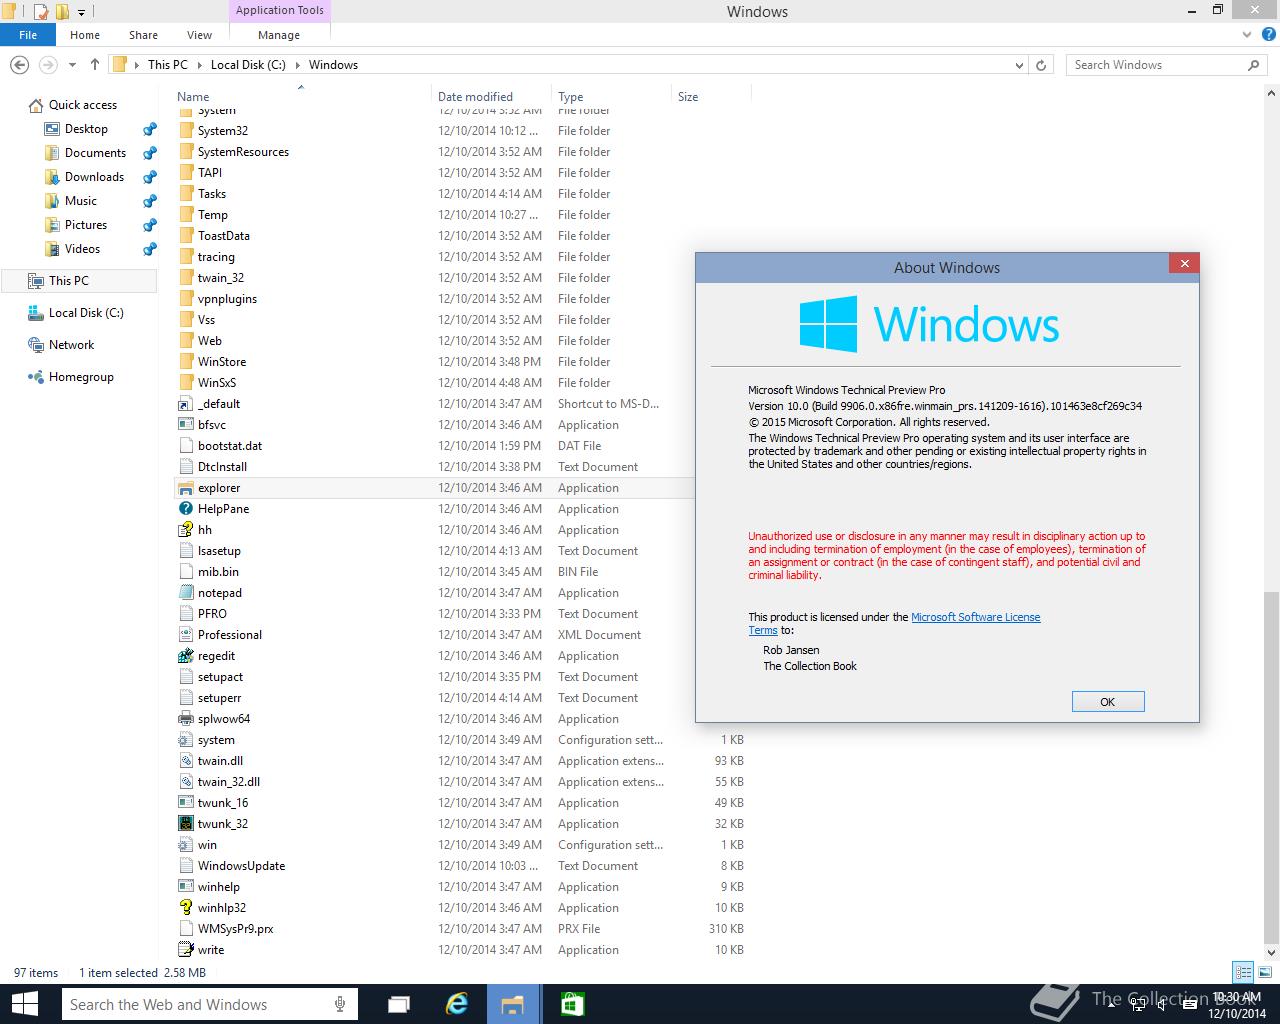Screen dimensions: 1280x1024
Task: Close the About Windows dialog
Action: 1184,264
